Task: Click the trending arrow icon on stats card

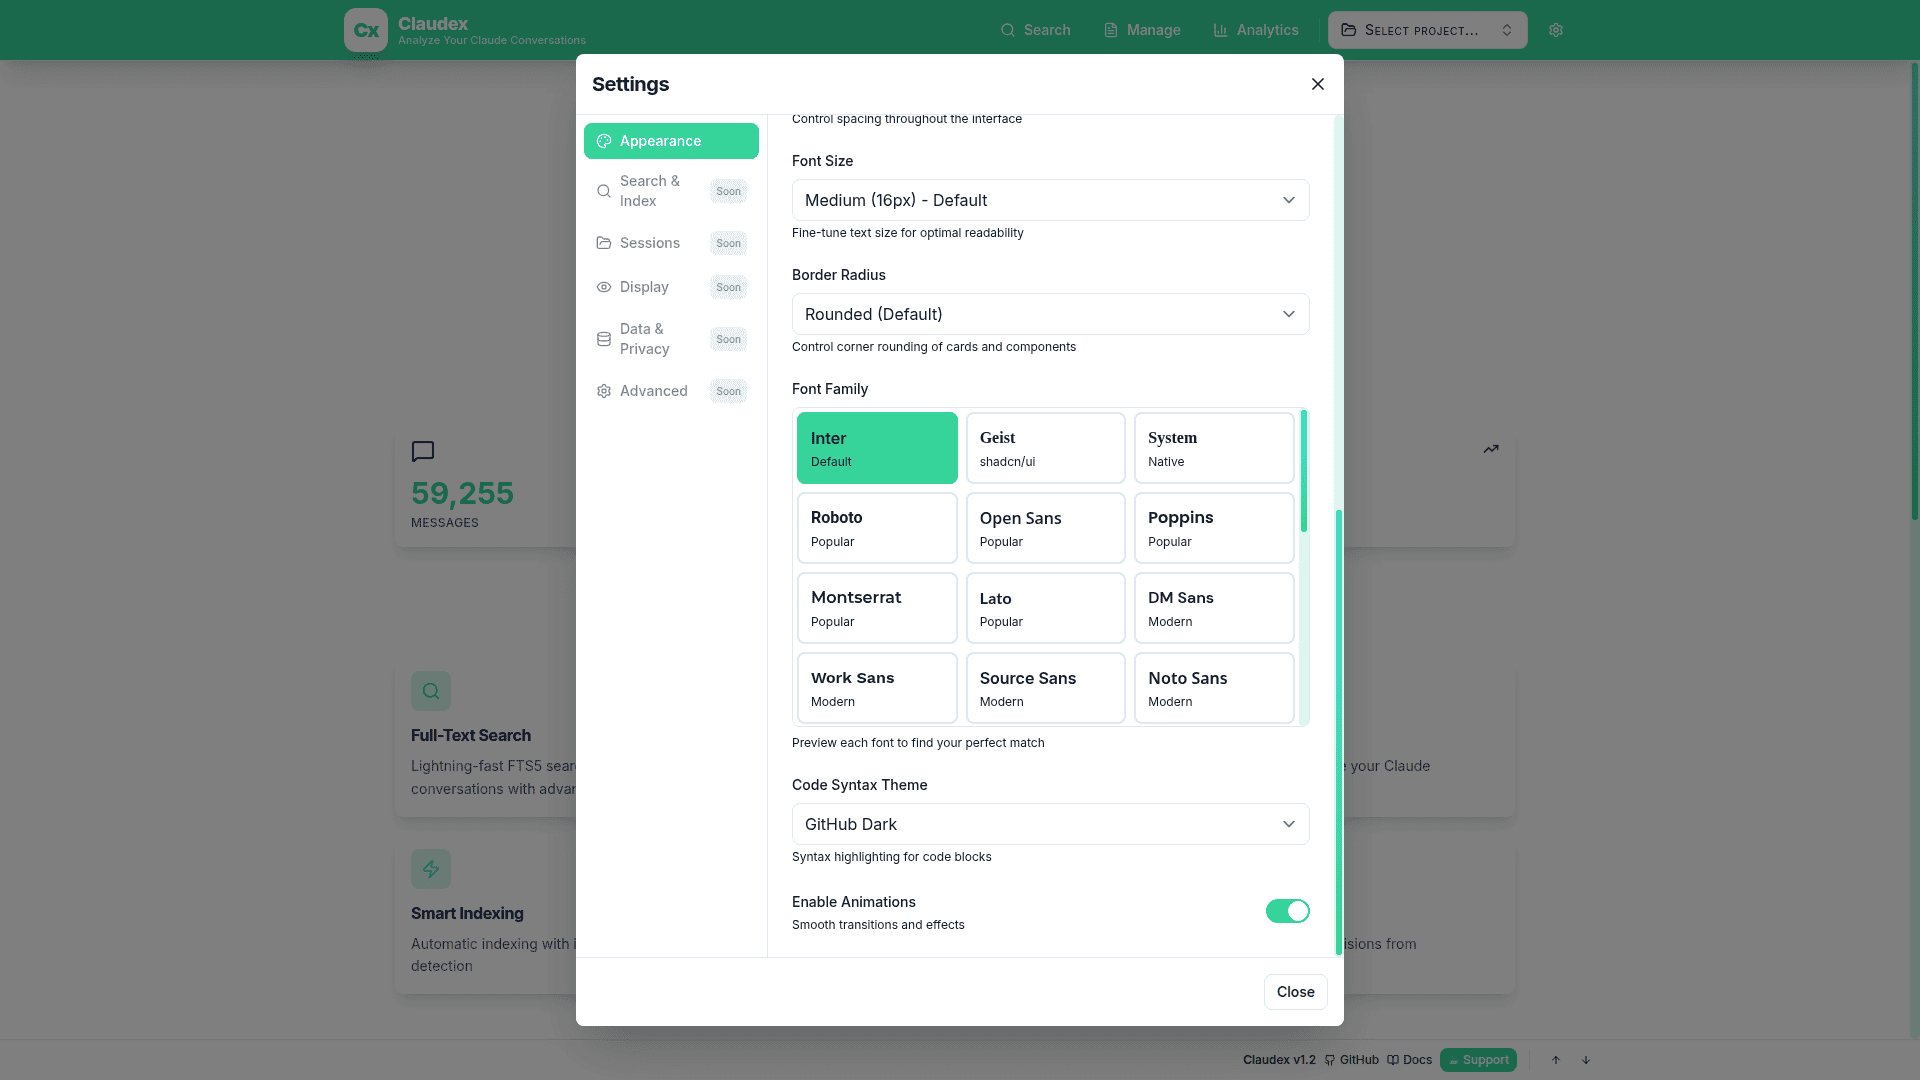Action: pos(1491,449)
